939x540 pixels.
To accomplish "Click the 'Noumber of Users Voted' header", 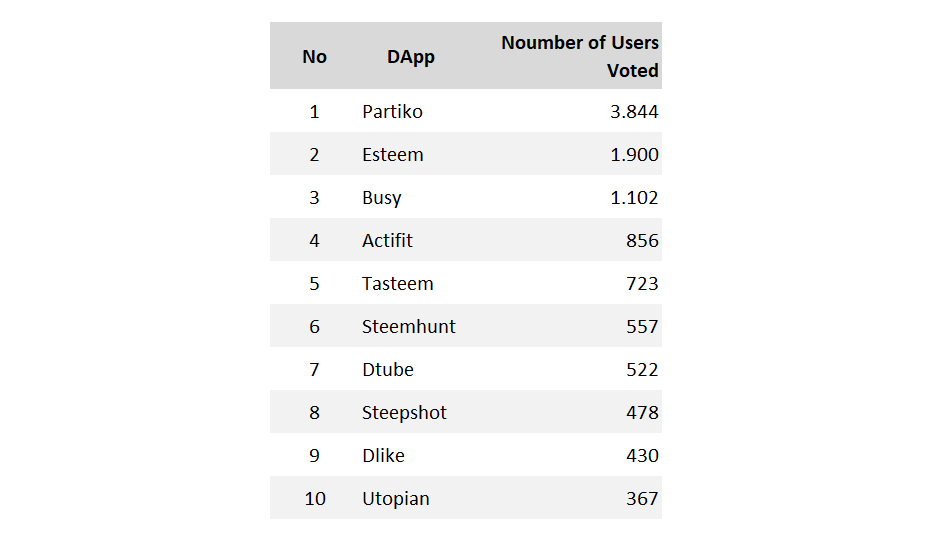I will [580, 56].
